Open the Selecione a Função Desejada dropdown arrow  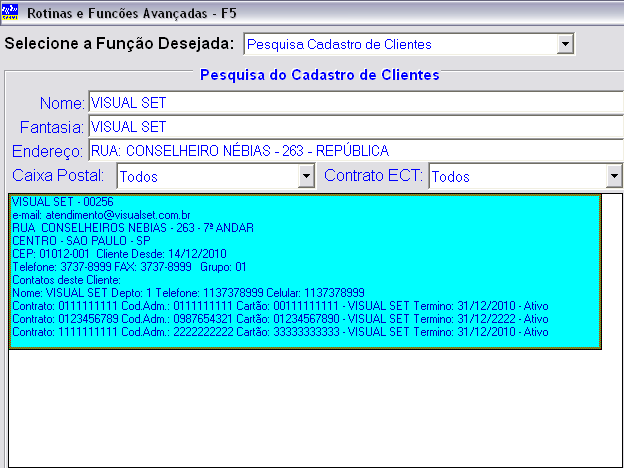pos(565,44)
